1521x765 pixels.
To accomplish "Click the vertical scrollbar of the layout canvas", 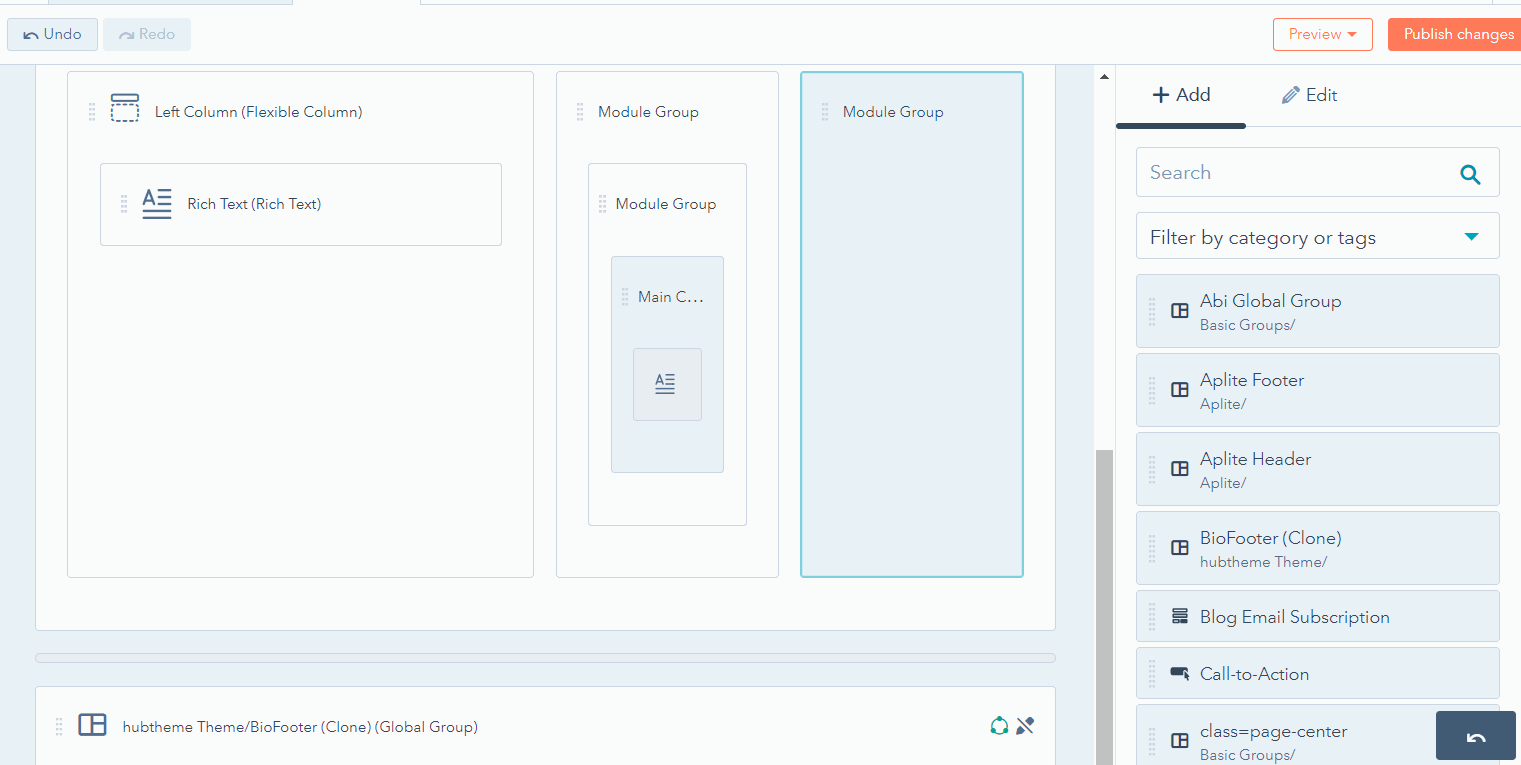I will pos(1104,600).
